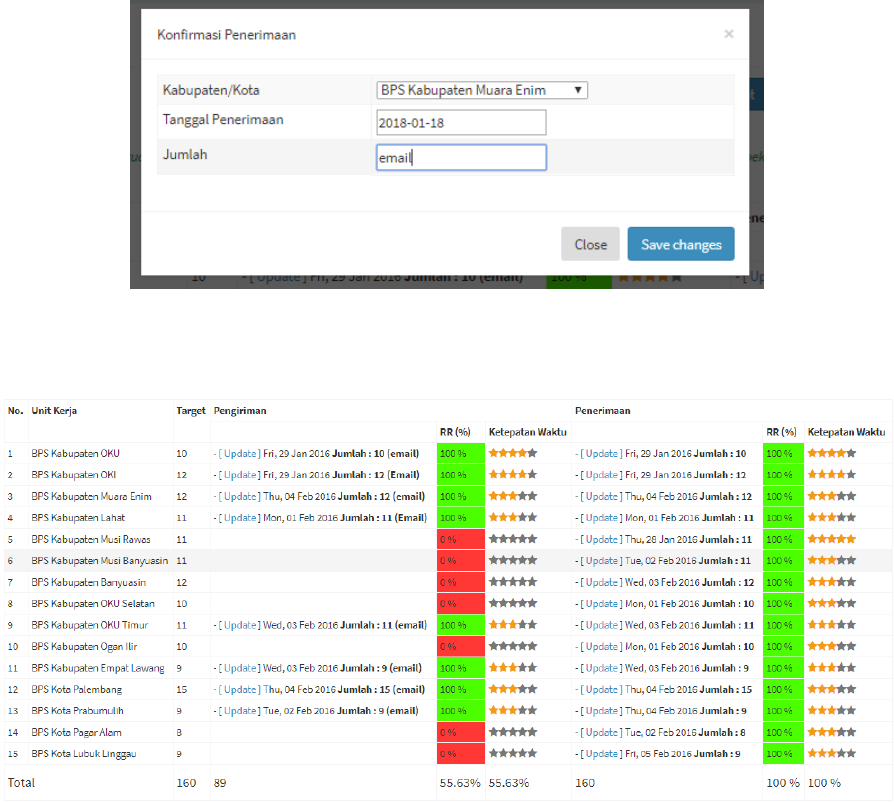The image size is (894, 803).
Task: Click the Target column header
Action: pos(191,411)
